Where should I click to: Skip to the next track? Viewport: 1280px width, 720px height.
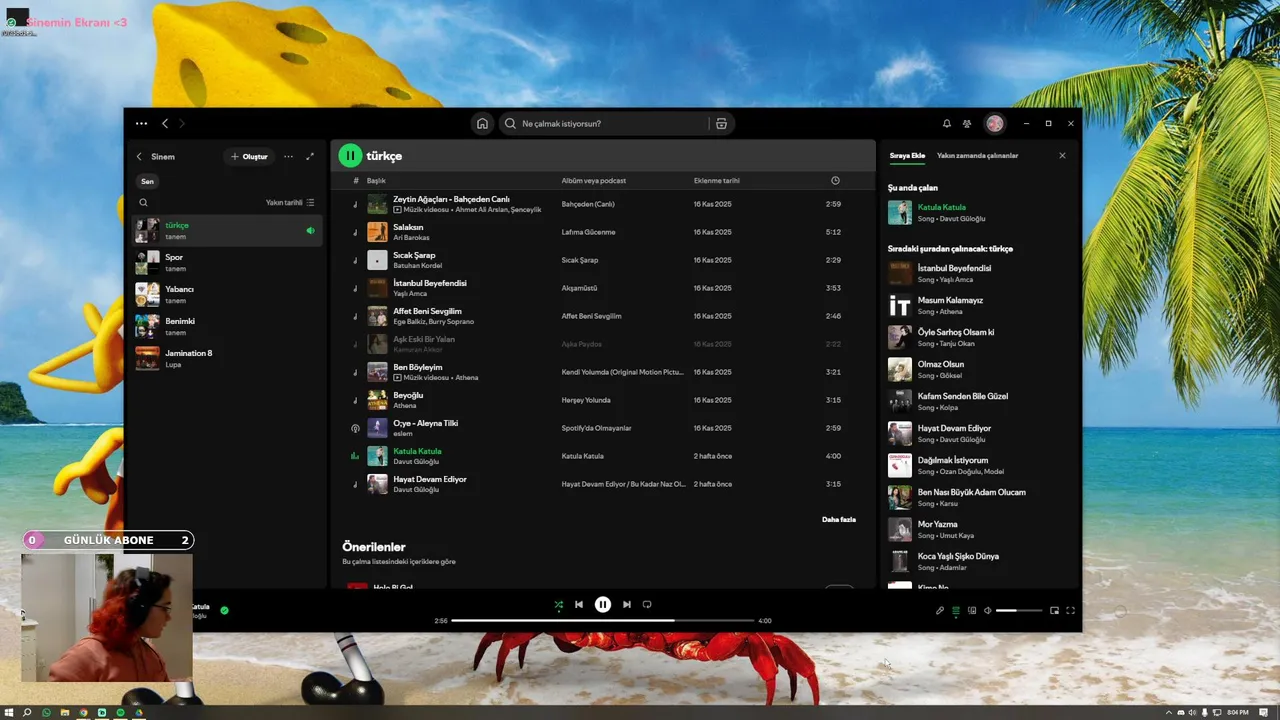click(x=627, y=604)
